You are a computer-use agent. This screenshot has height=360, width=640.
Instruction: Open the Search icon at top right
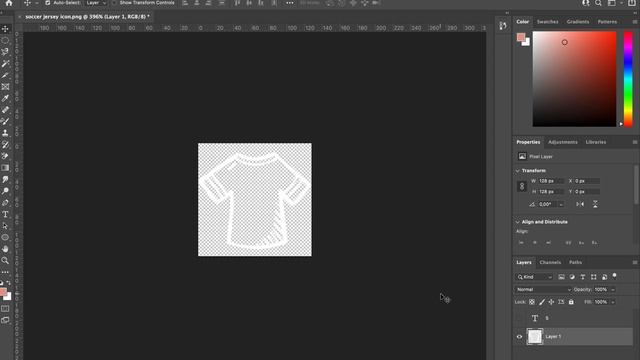click(x=598, y=3)
